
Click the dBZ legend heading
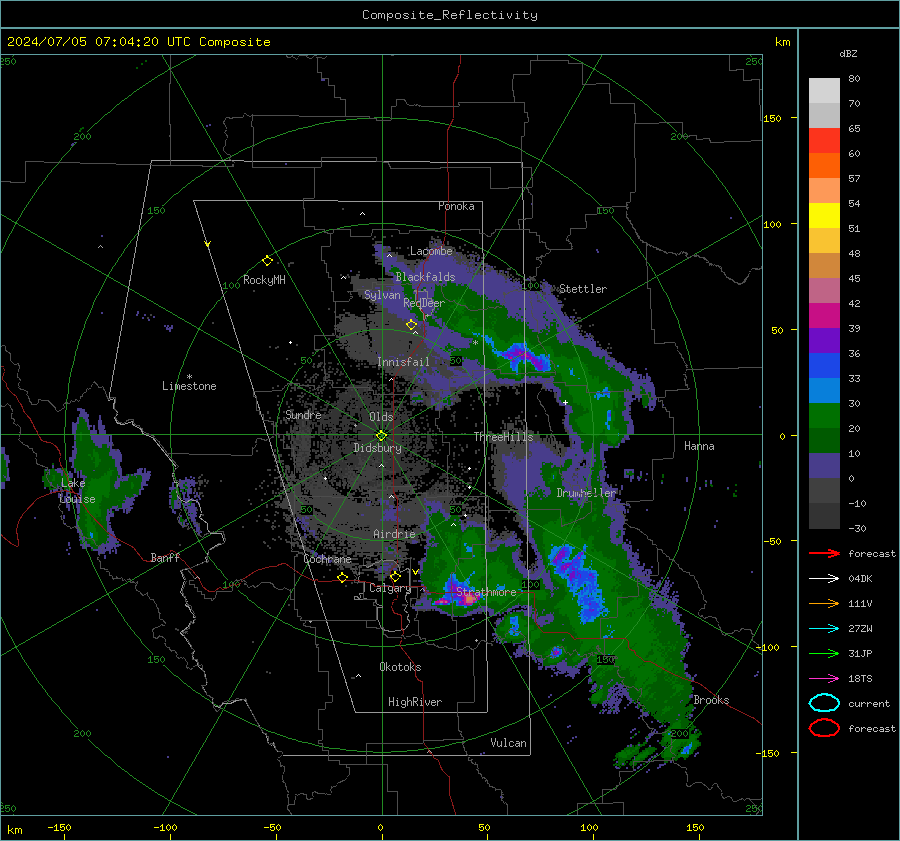click(x=848, y=53)
